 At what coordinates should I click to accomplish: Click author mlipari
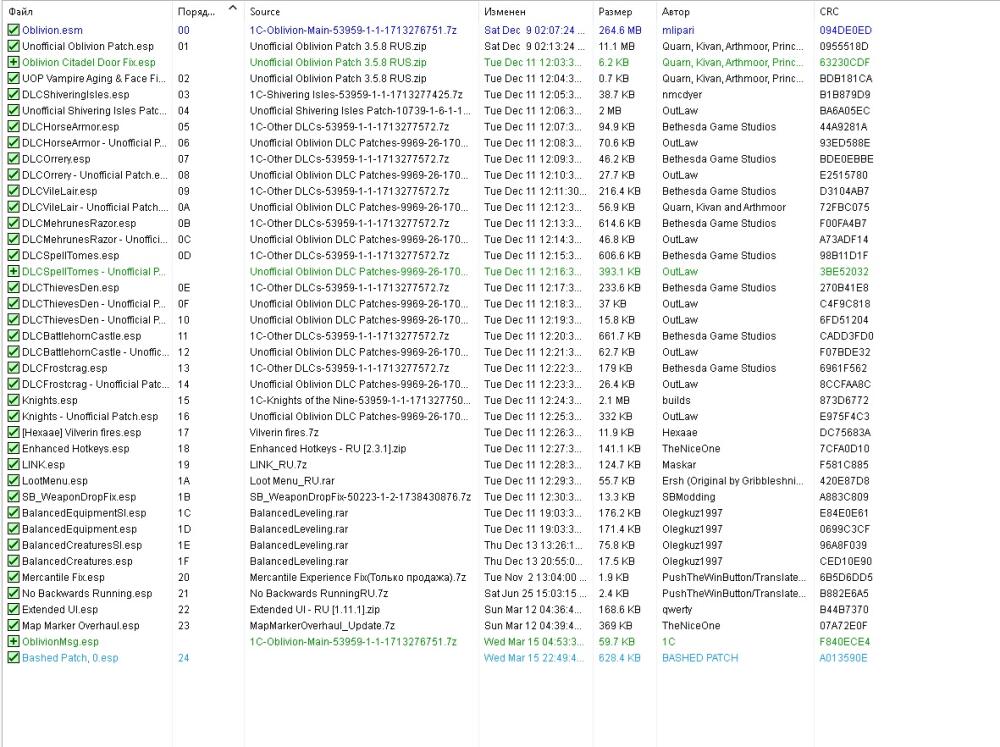678,30
